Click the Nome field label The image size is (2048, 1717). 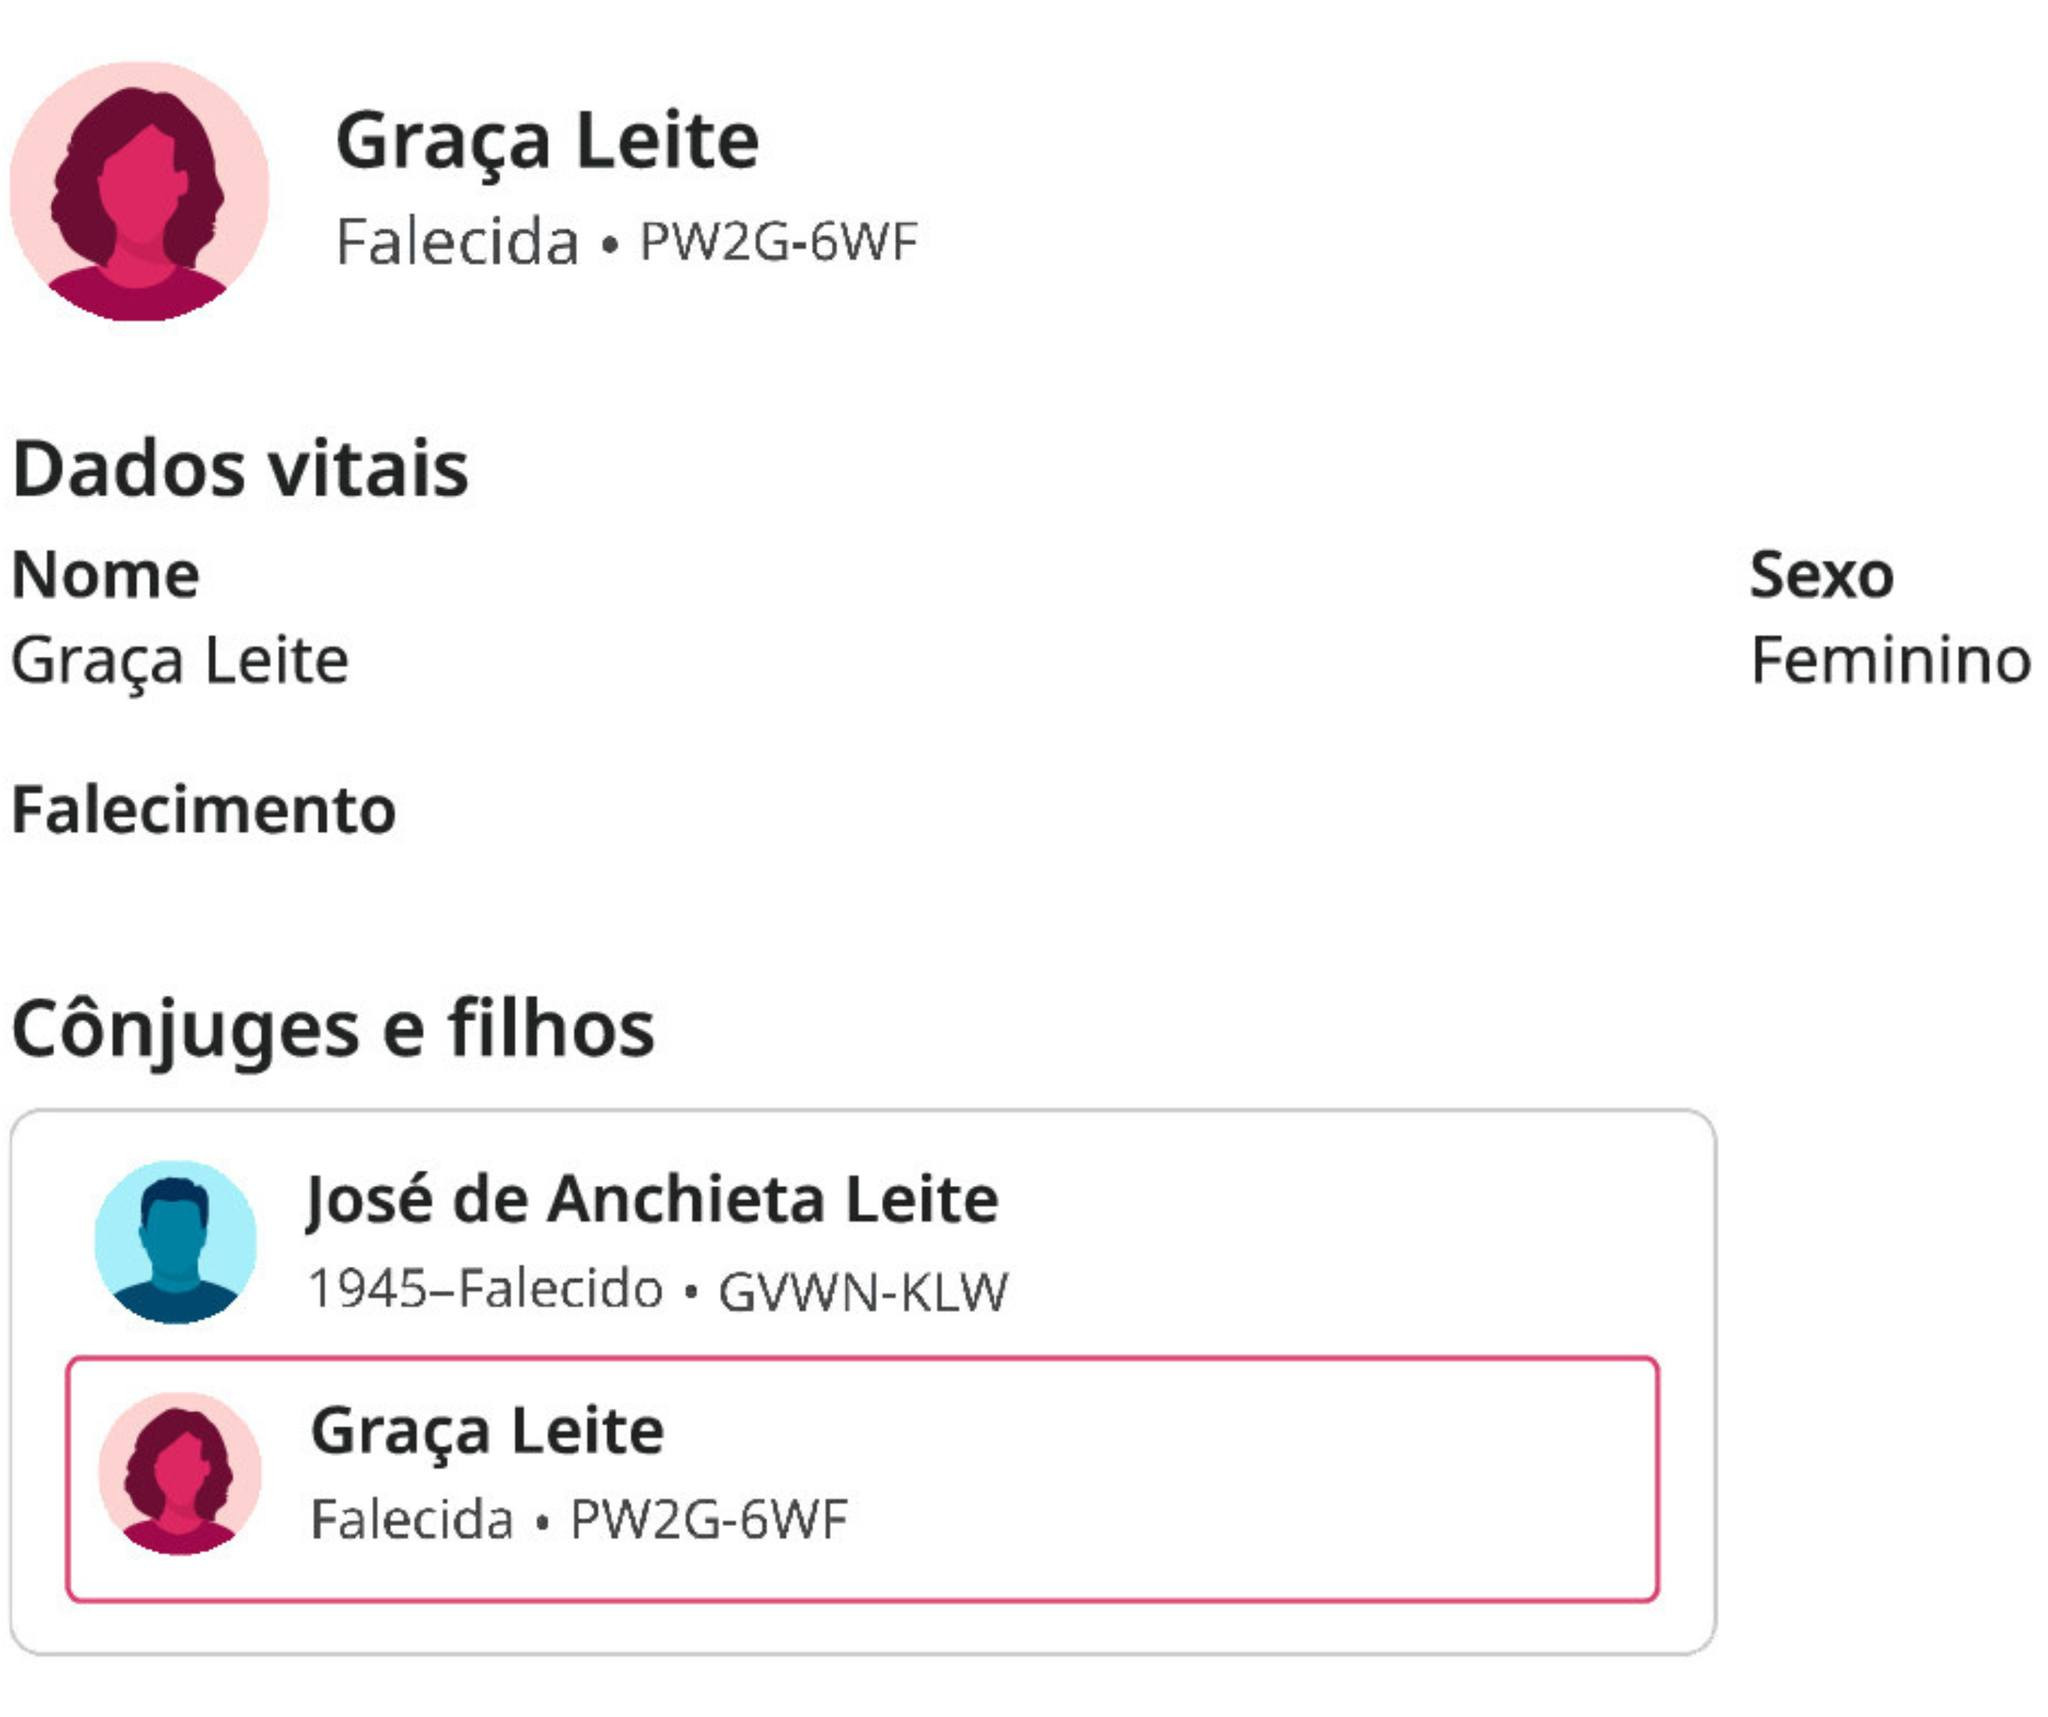pyautogui.click(x=105, y=575)
